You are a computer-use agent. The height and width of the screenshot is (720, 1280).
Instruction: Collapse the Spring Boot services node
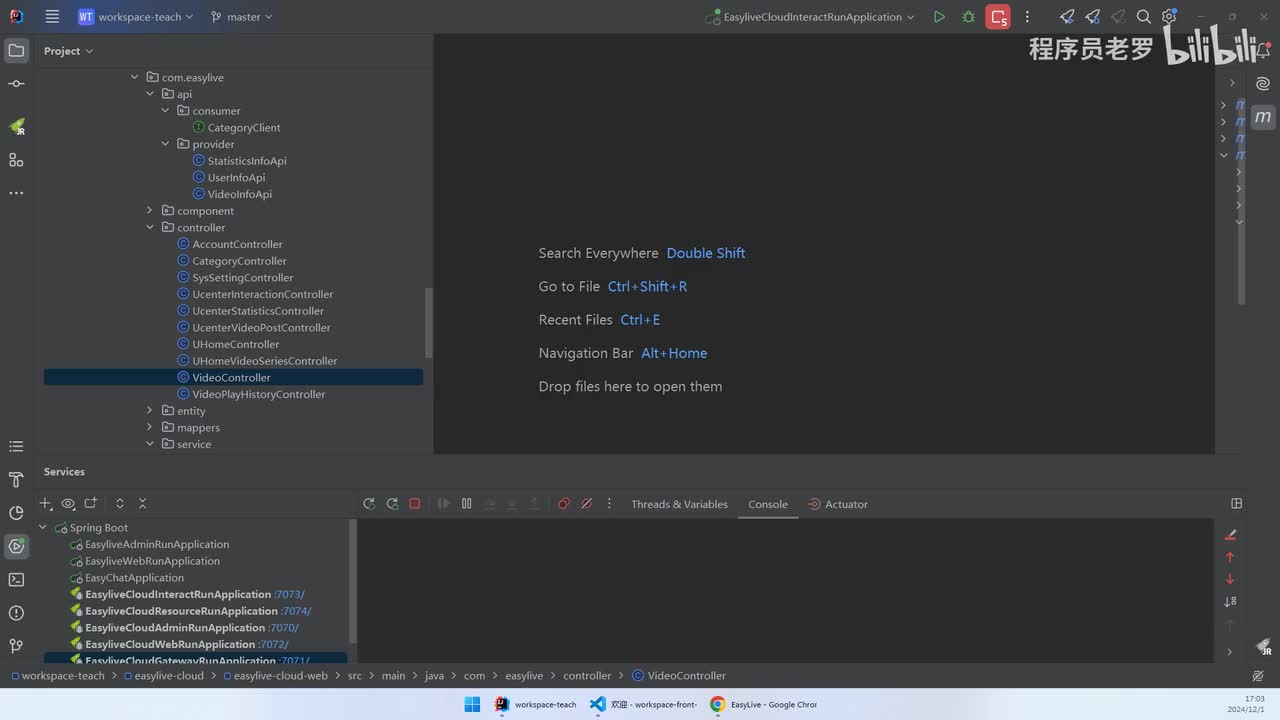point(43,528)
